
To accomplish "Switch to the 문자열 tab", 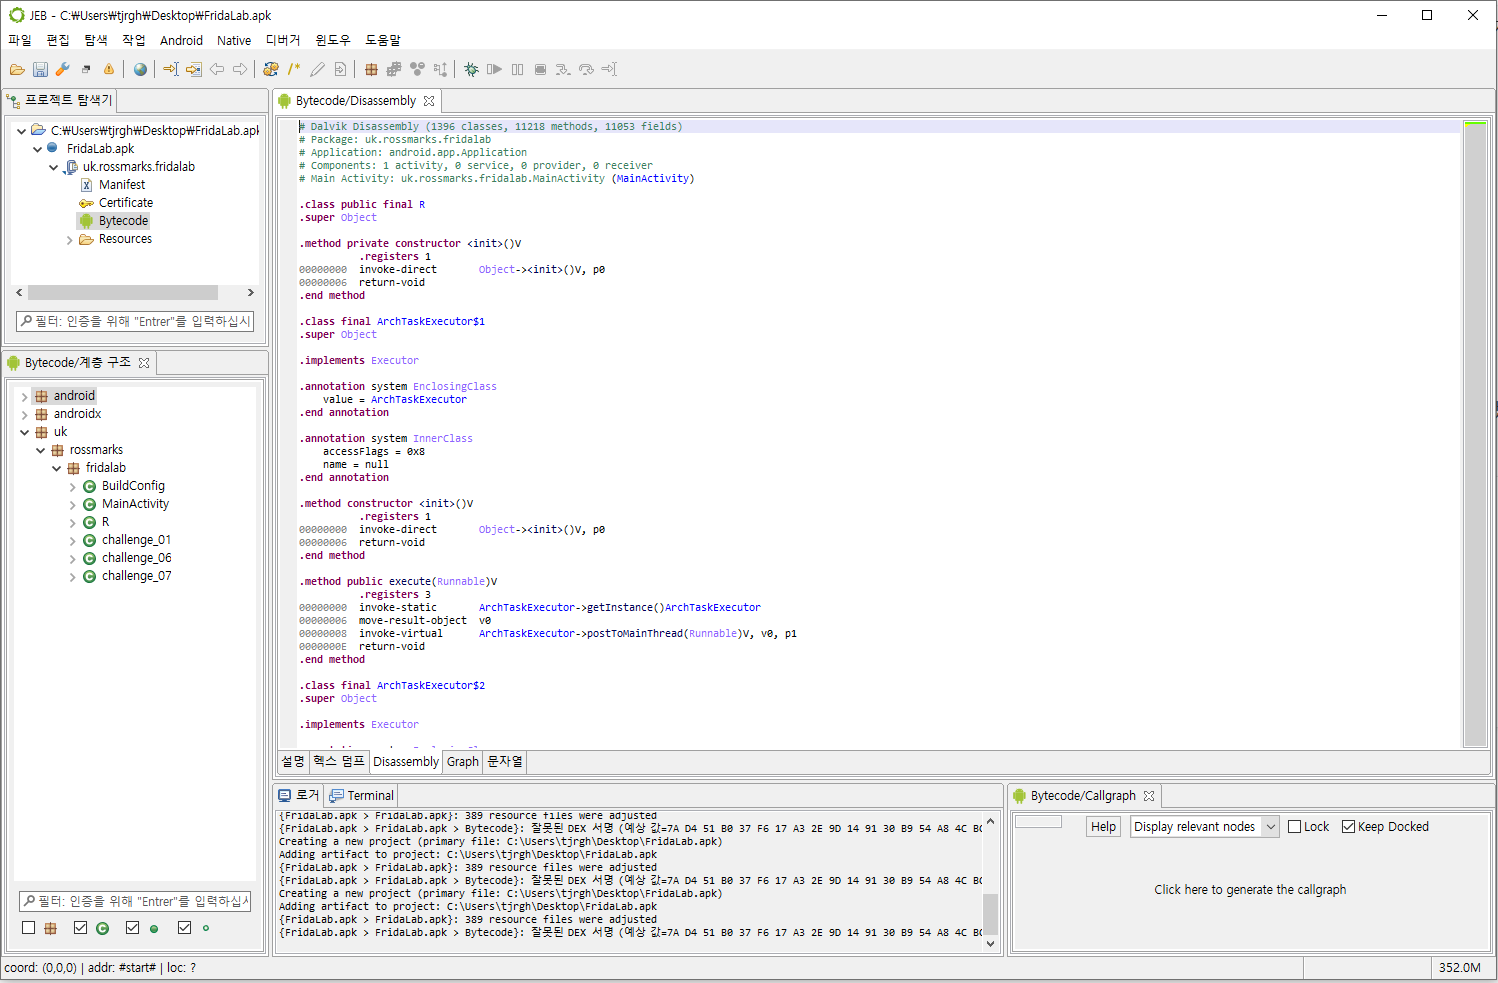I will tap(505, 762).
